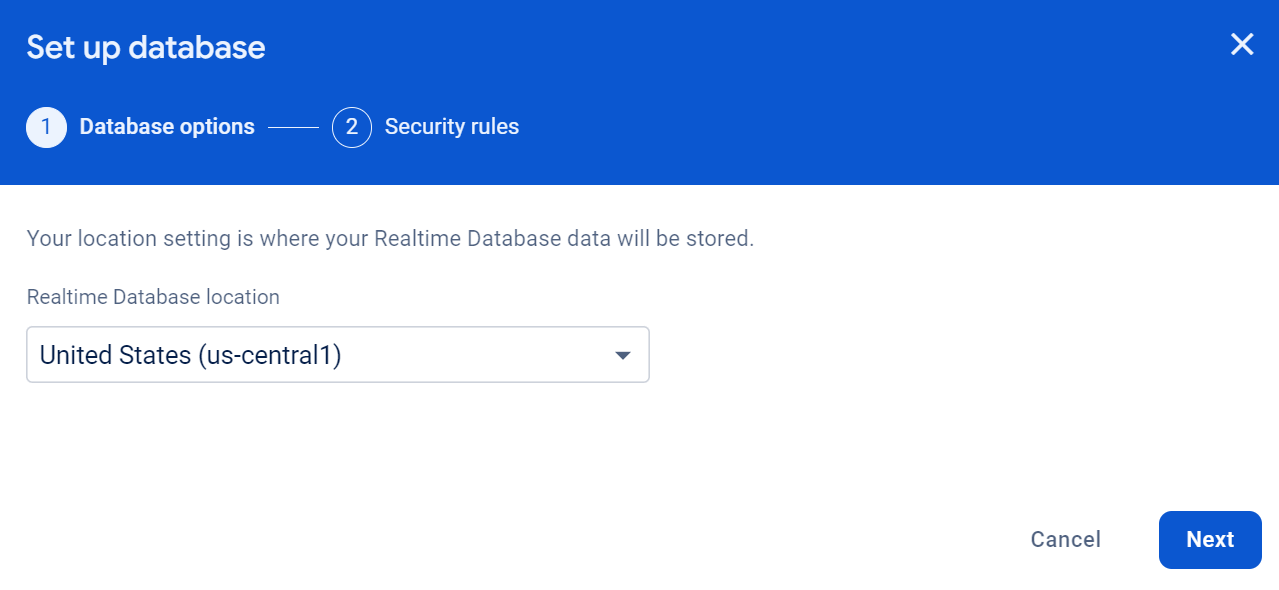
Task: Open the location selector caret
Action: pos(622,354)
